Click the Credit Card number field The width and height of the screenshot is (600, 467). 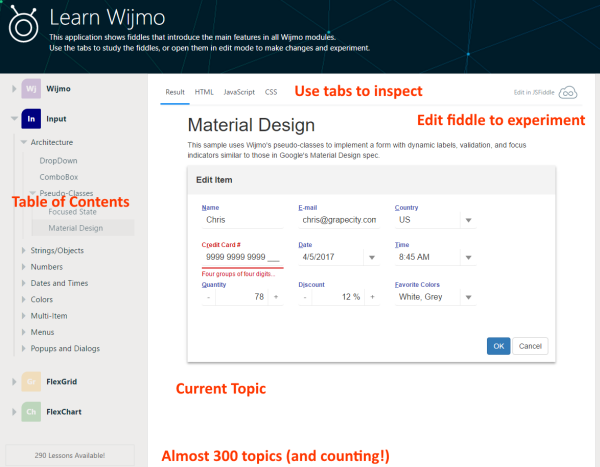pyautogui.click(x=243, y=257)
